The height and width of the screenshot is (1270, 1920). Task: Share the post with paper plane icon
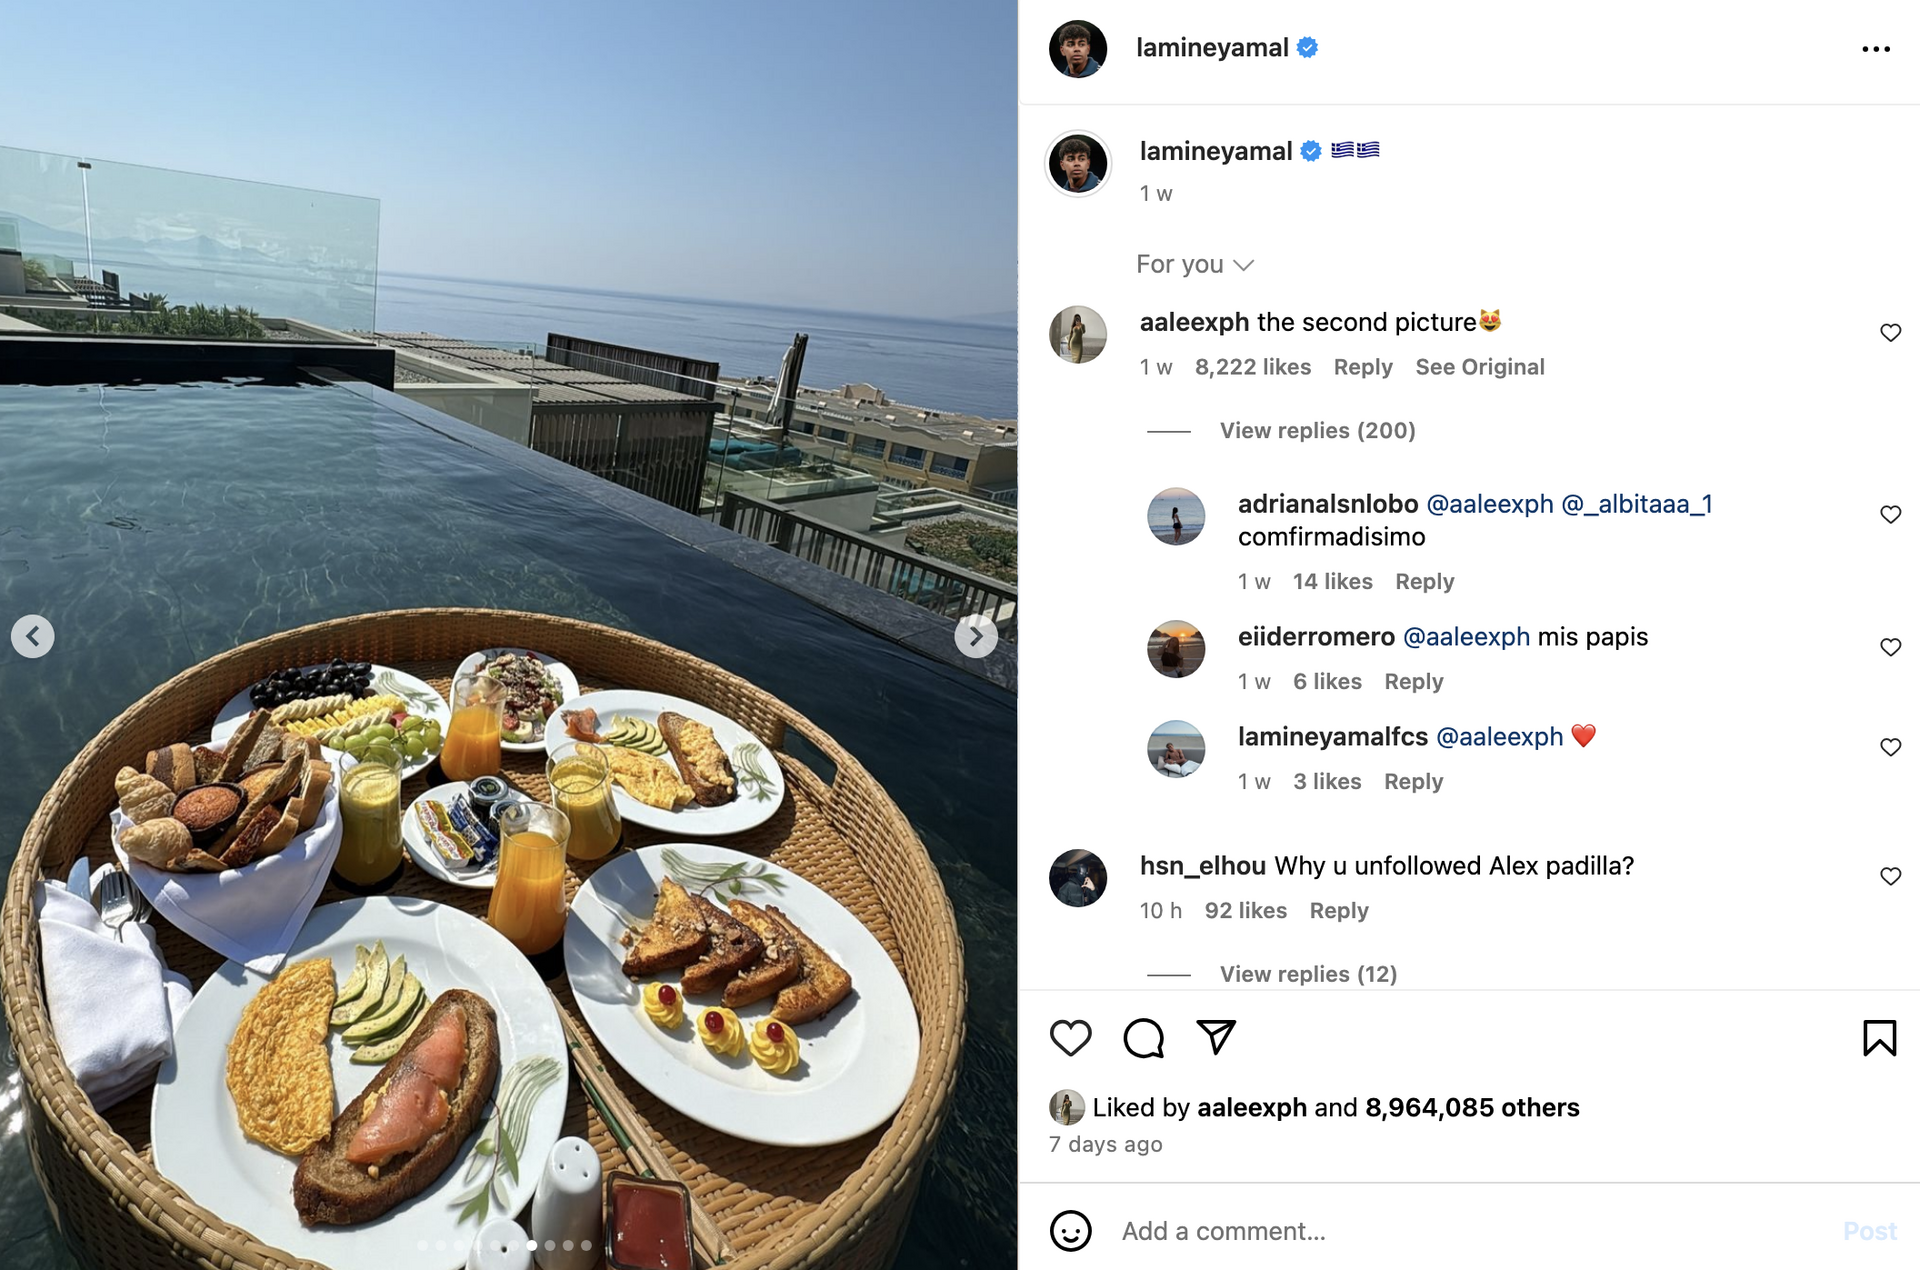tap(1216, 1038)
